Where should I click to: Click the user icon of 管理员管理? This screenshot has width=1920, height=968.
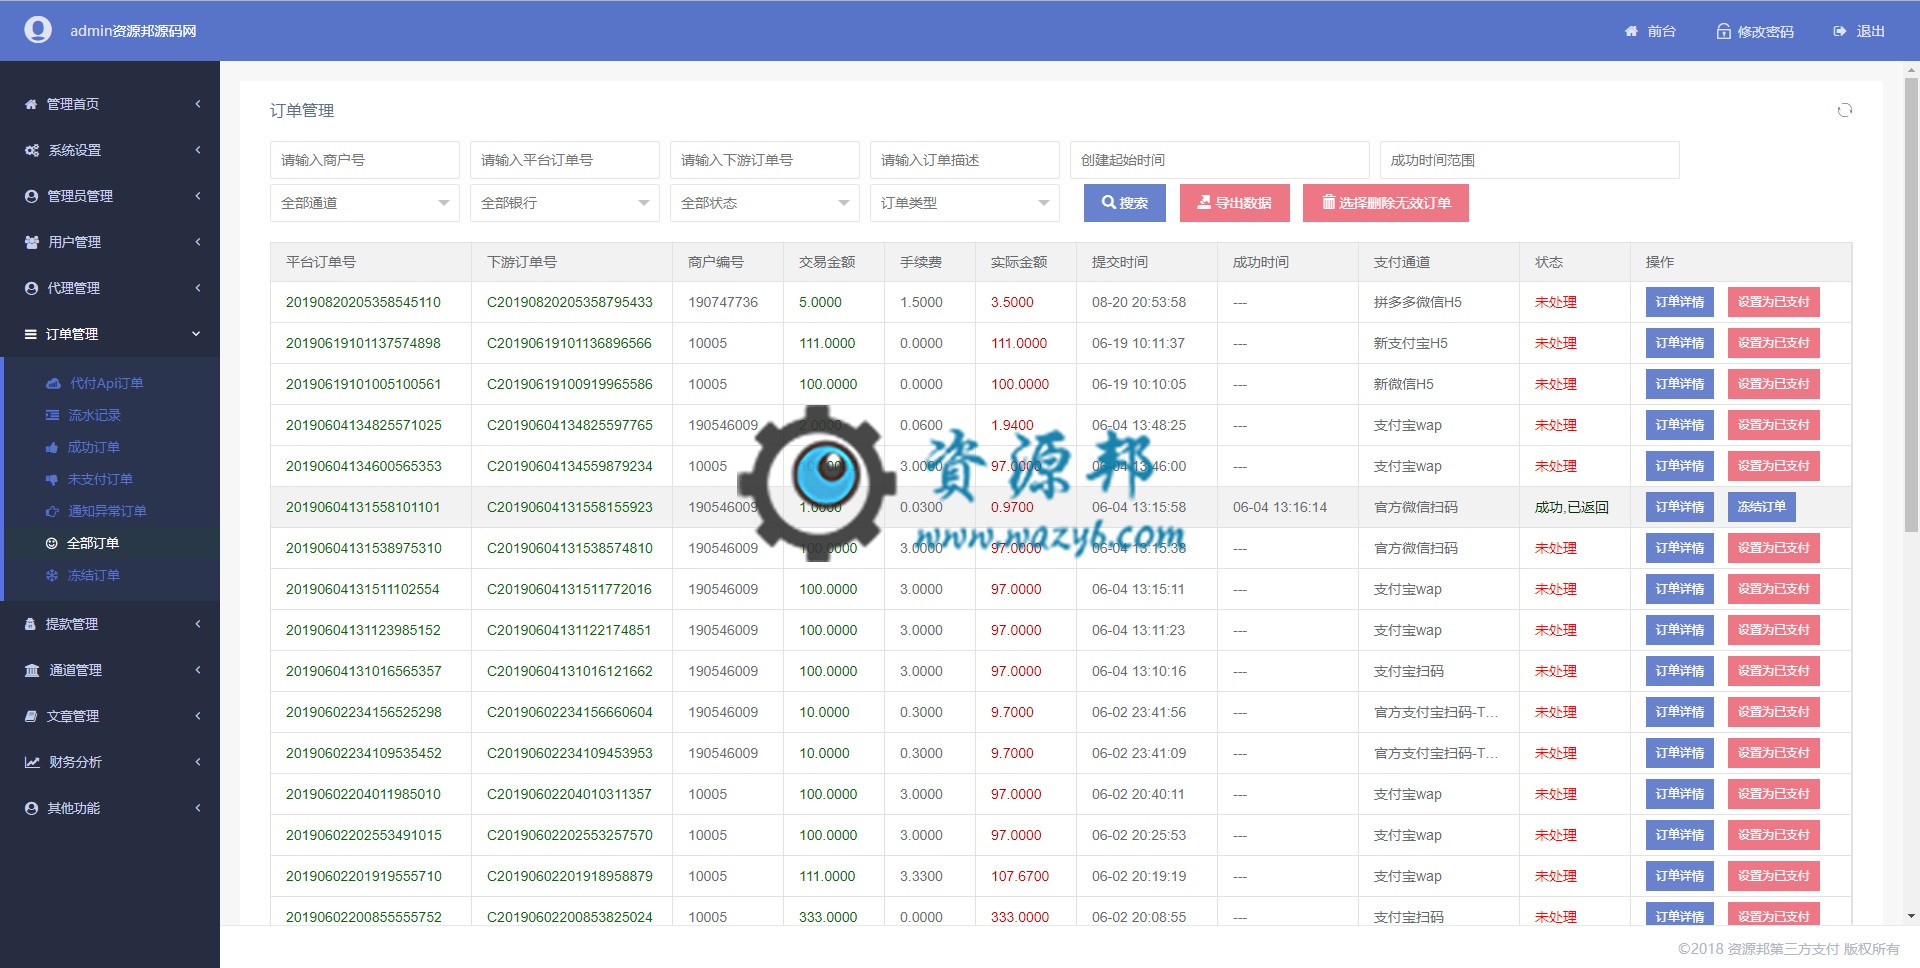(31, 196)
